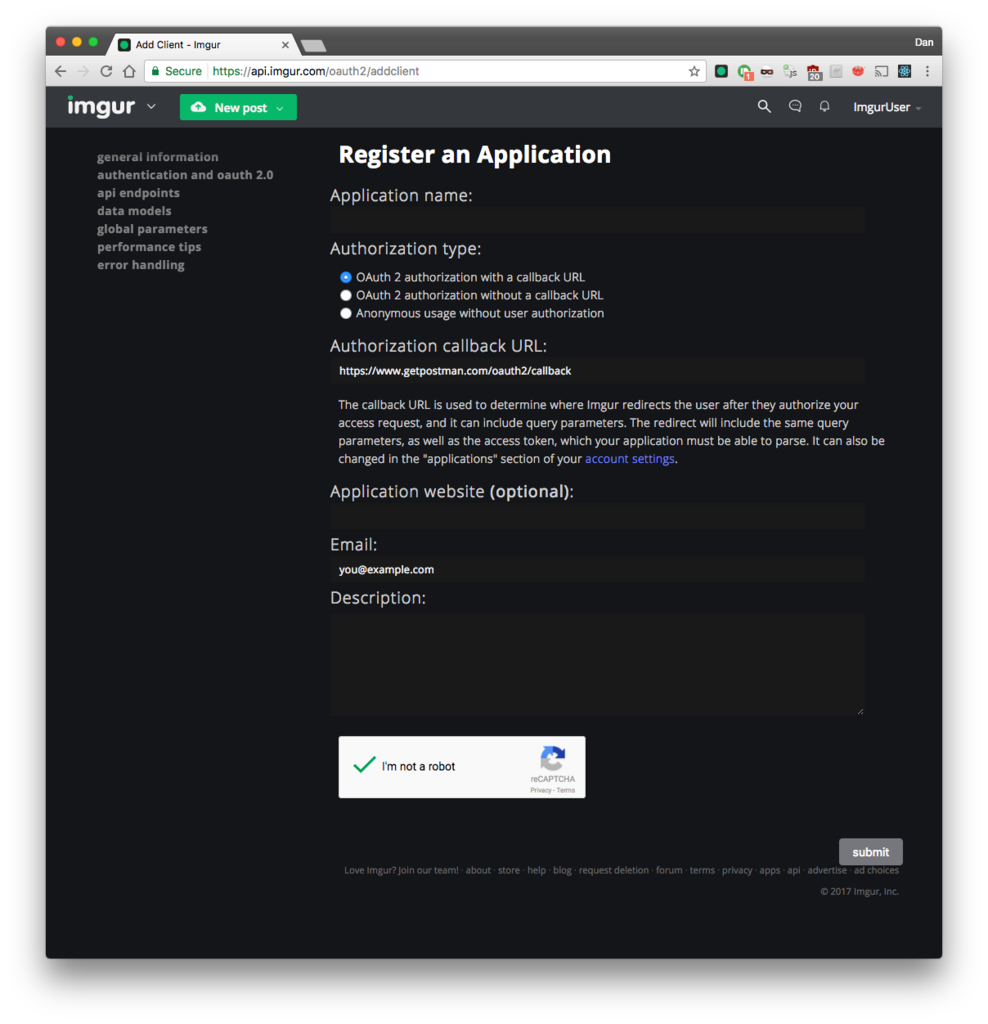Open the about footer link
The width and height of the screenshot is (988, 1024).
point(478,870)
